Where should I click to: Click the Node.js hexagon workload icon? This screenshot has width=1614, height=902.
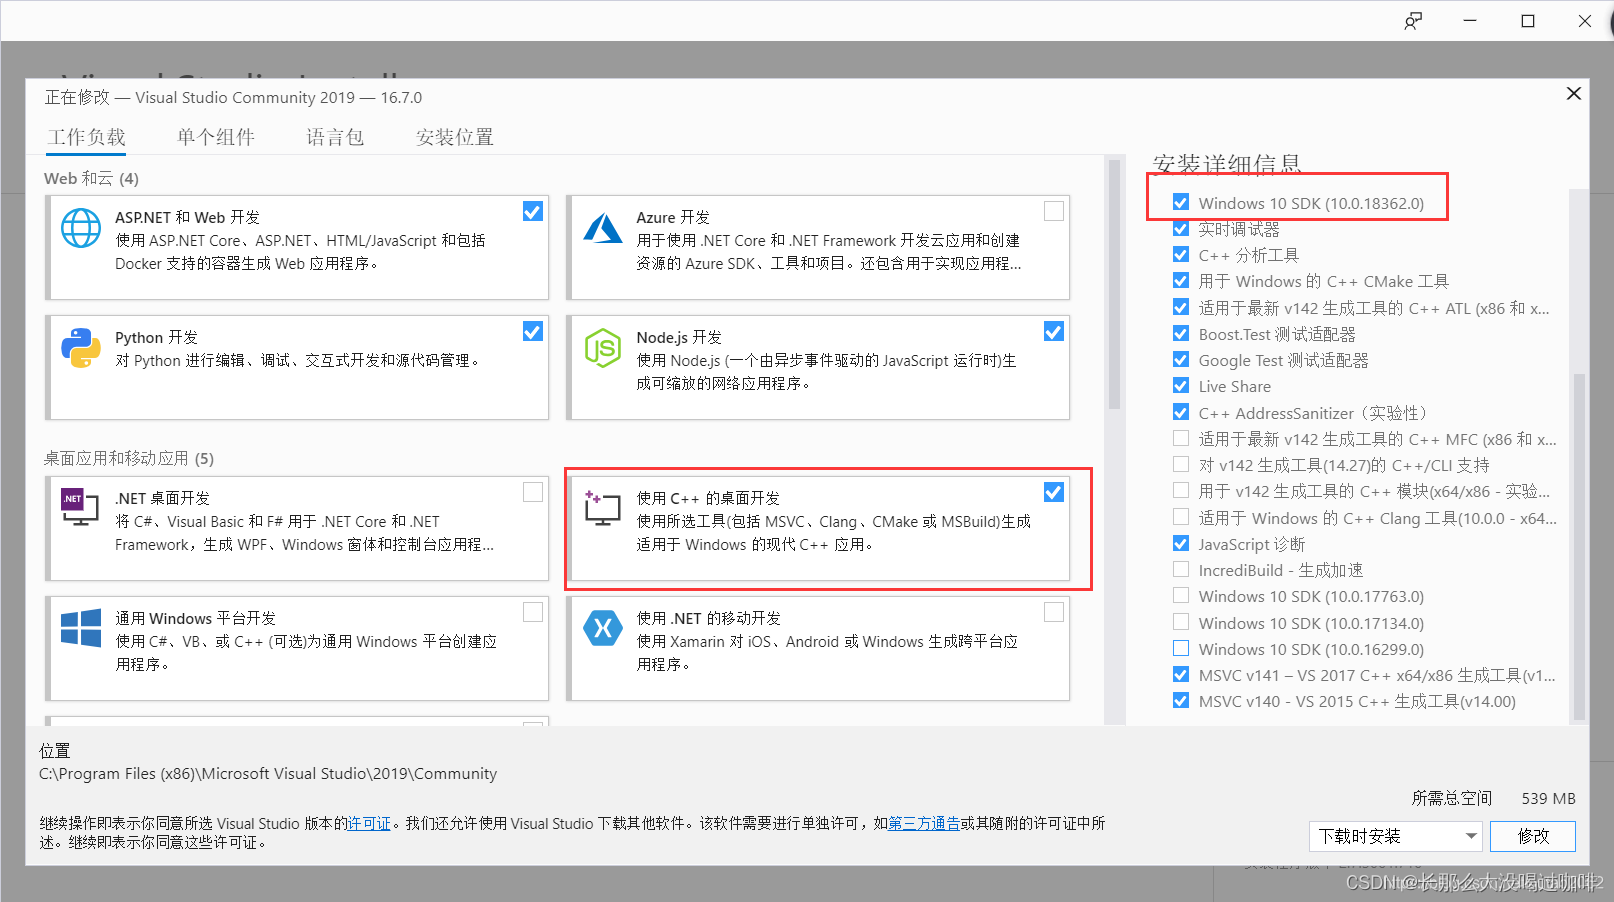coord(603,348)
